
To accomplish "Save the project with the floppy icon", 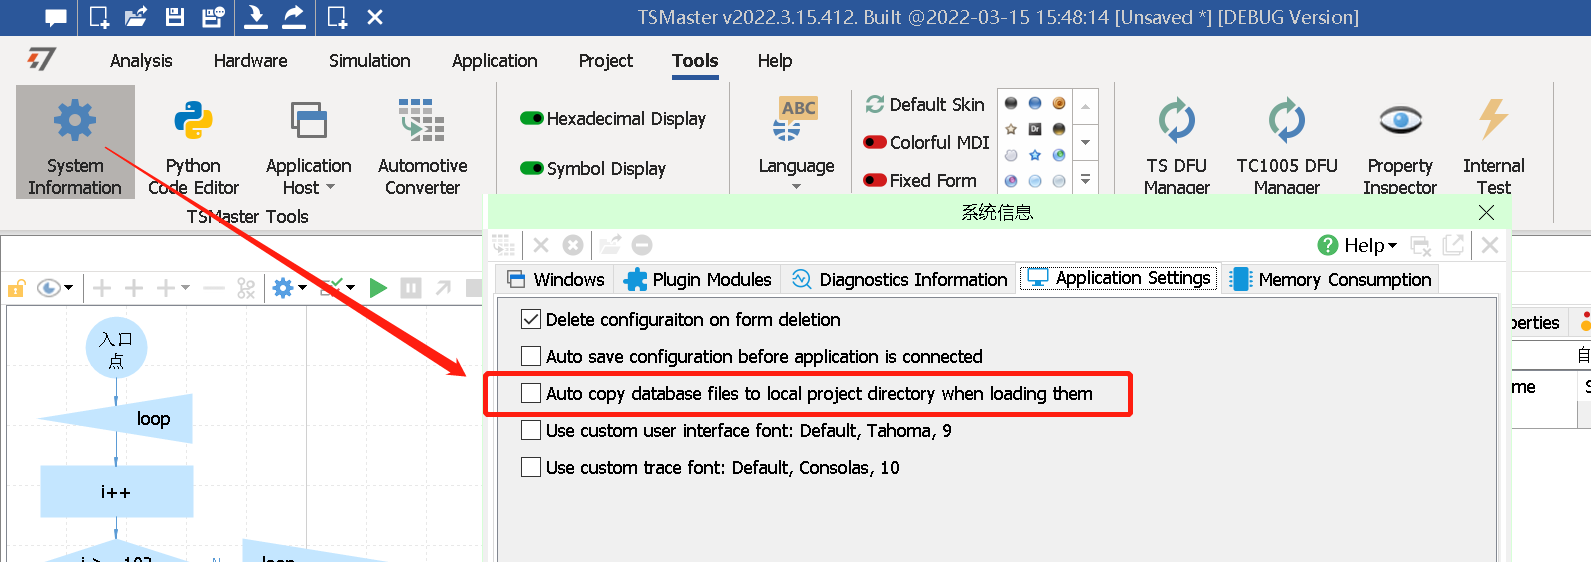I will [x=174, y=17].
